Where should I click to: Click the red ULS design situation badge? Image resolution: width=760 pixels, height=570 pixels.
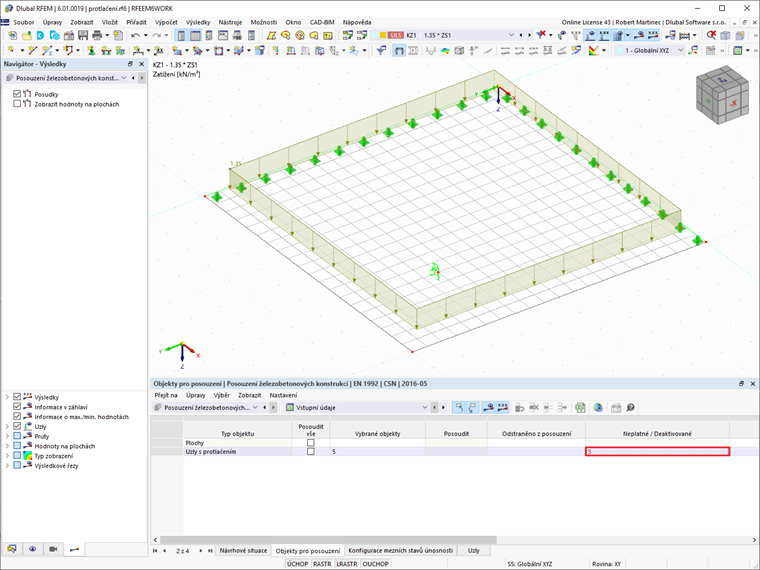click(396, 35)
